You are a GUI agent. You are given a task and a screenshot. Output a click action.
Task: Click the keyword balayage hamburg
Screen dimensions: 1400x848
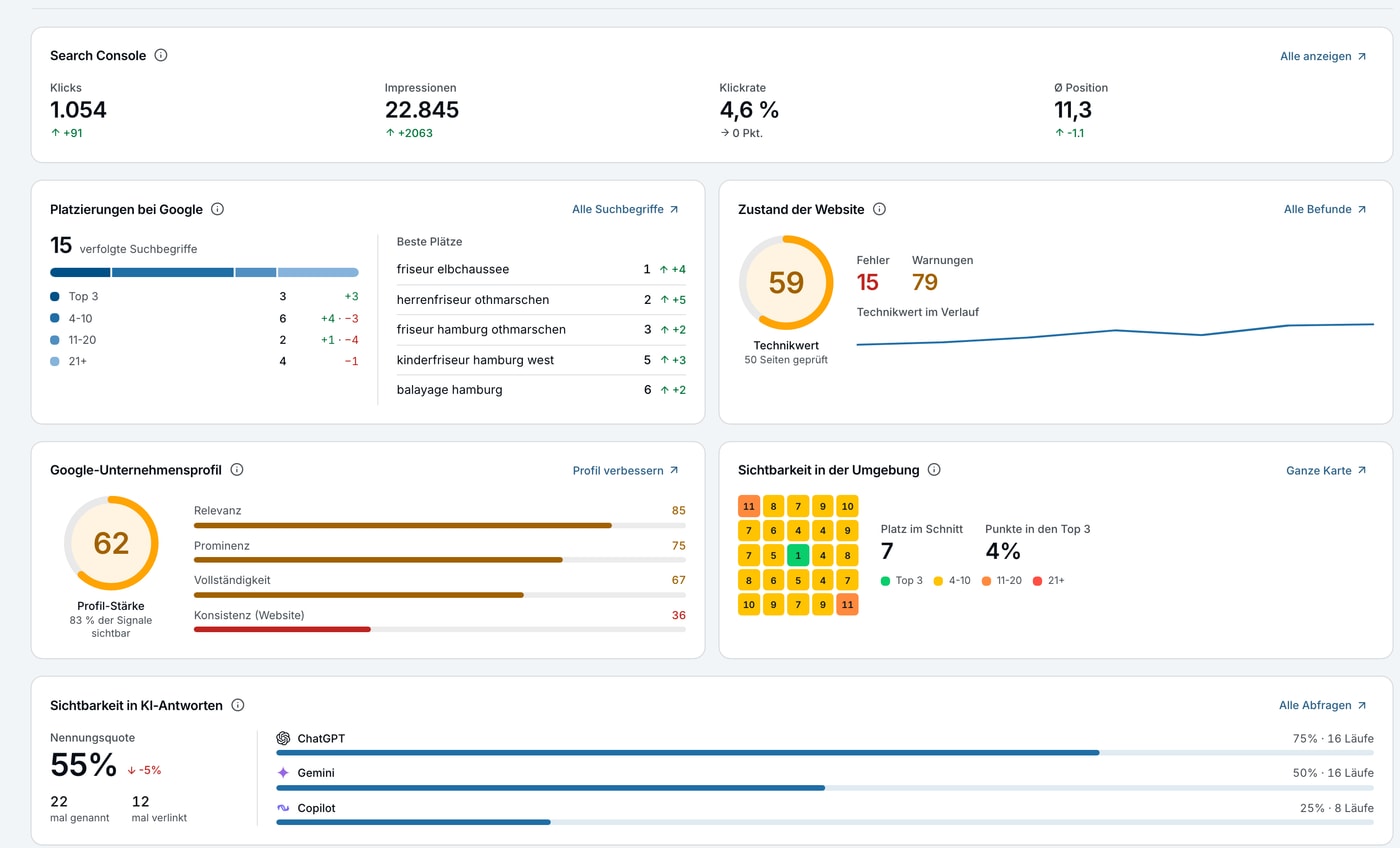pos(450,389)
